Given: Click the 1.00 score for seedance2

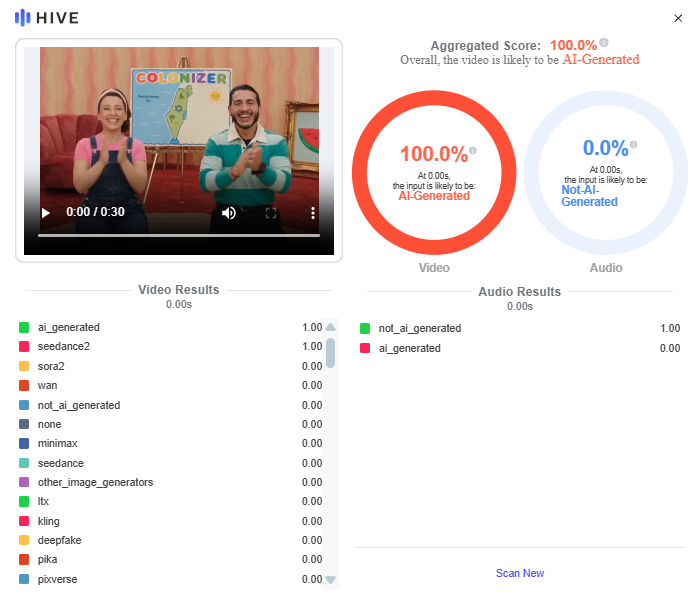Looking at the screenshot, I should tap(312, 346).
